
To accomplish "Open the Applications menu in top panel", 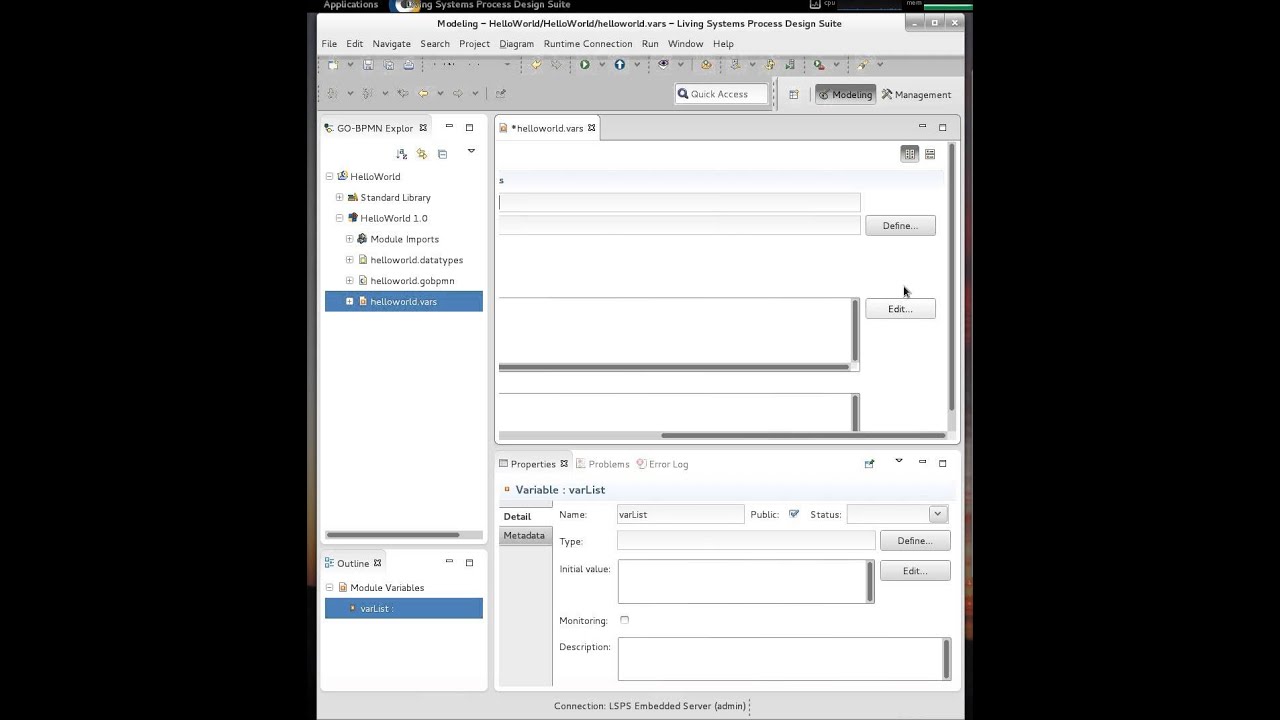I will [350, 5].
